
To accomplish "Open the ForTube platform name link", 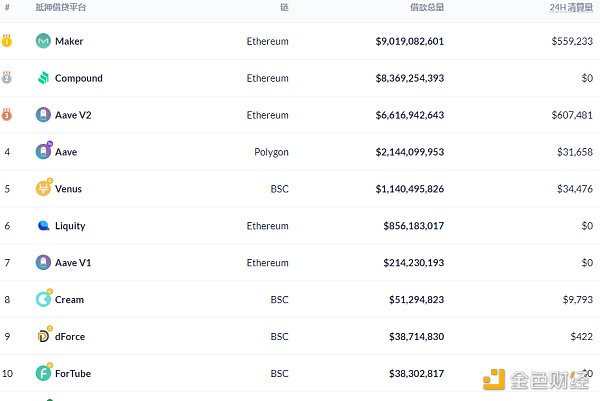I will click(x=72, y=373).
